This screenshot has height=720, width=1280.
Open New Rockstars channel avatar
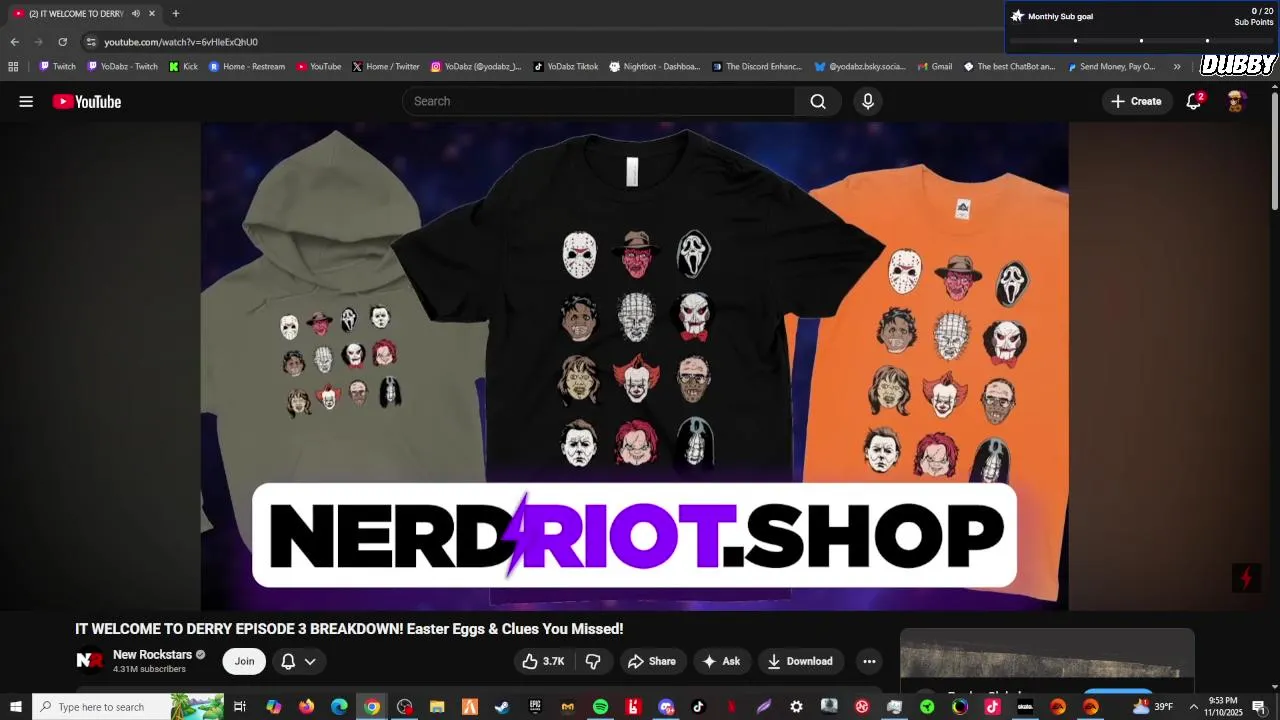point(90,661)
